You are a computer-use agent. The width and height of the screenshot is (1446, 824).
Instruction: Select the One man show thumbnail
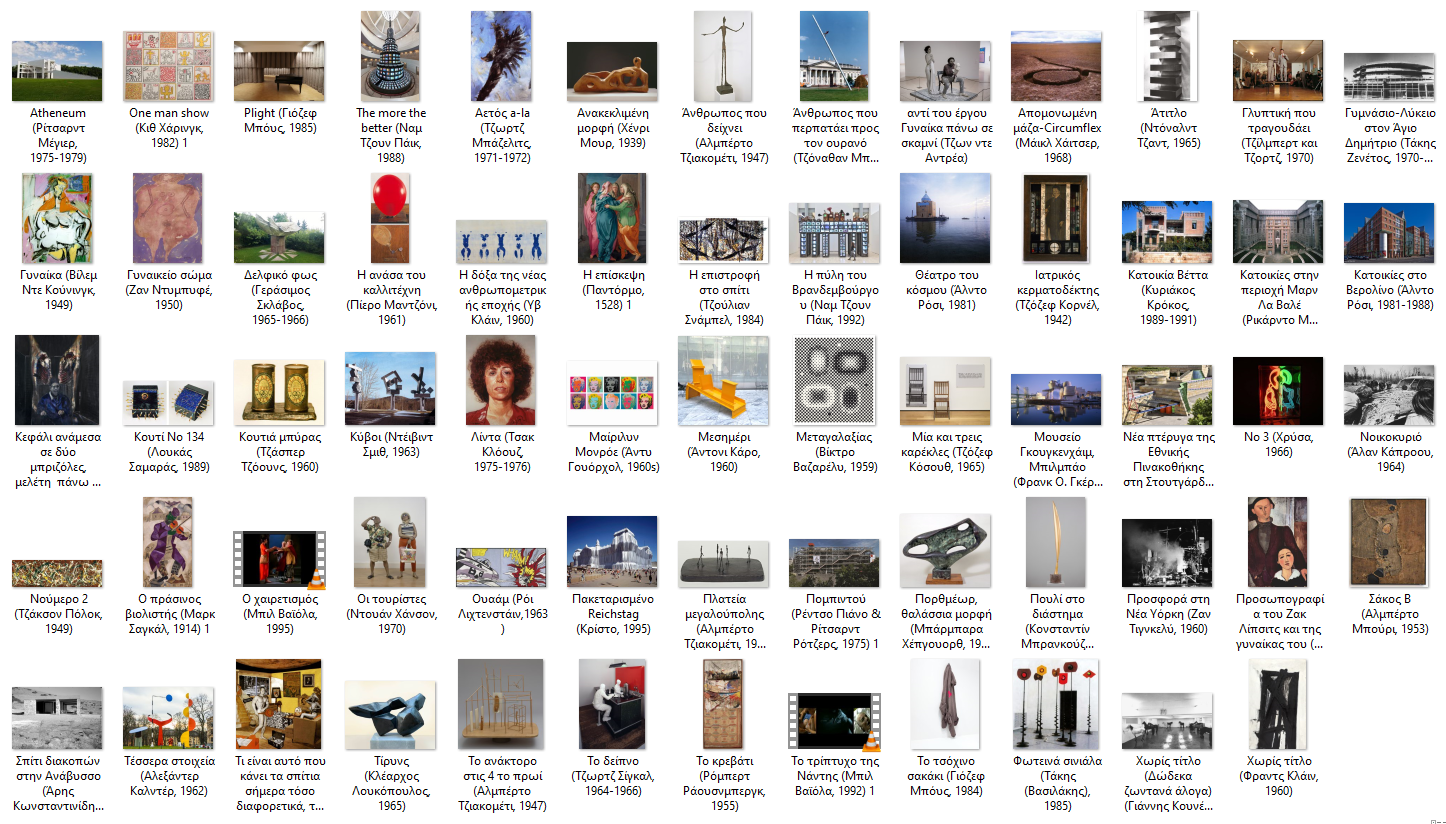pyautogui.click(x=168, y=66)
